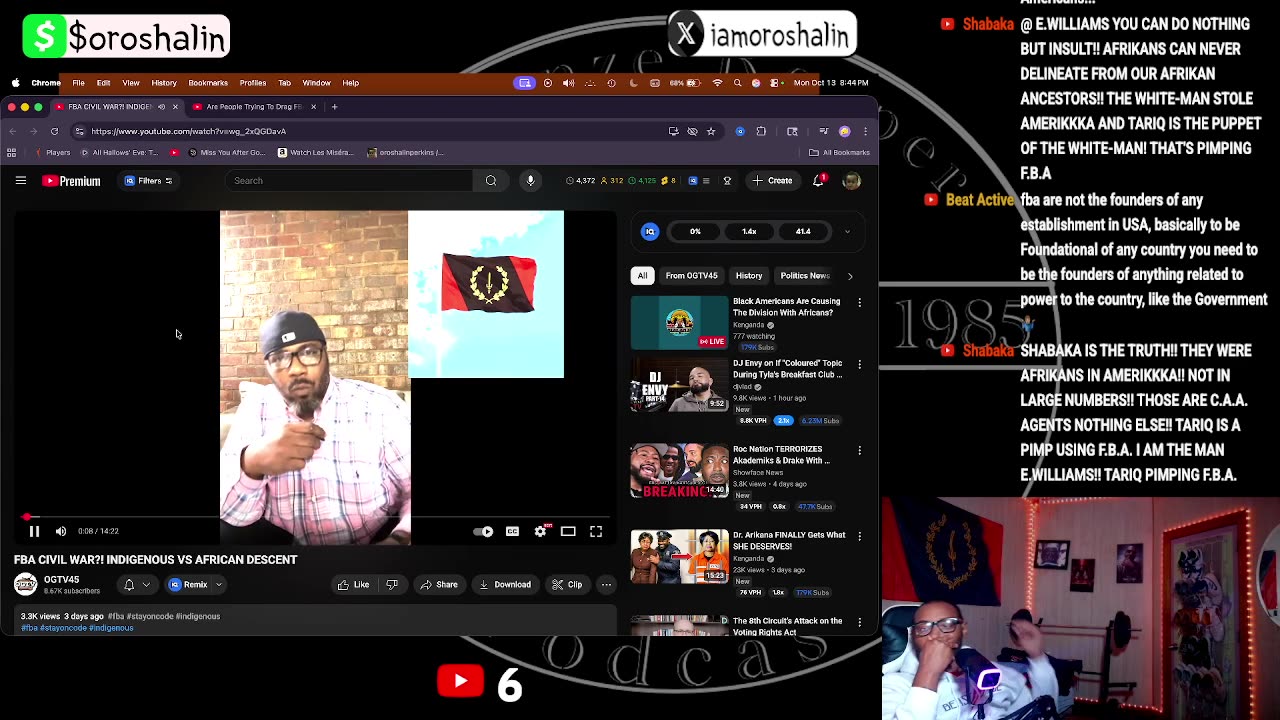The image size is (1280, 720).
Task: Select the History chip
Action: [749, 276]
